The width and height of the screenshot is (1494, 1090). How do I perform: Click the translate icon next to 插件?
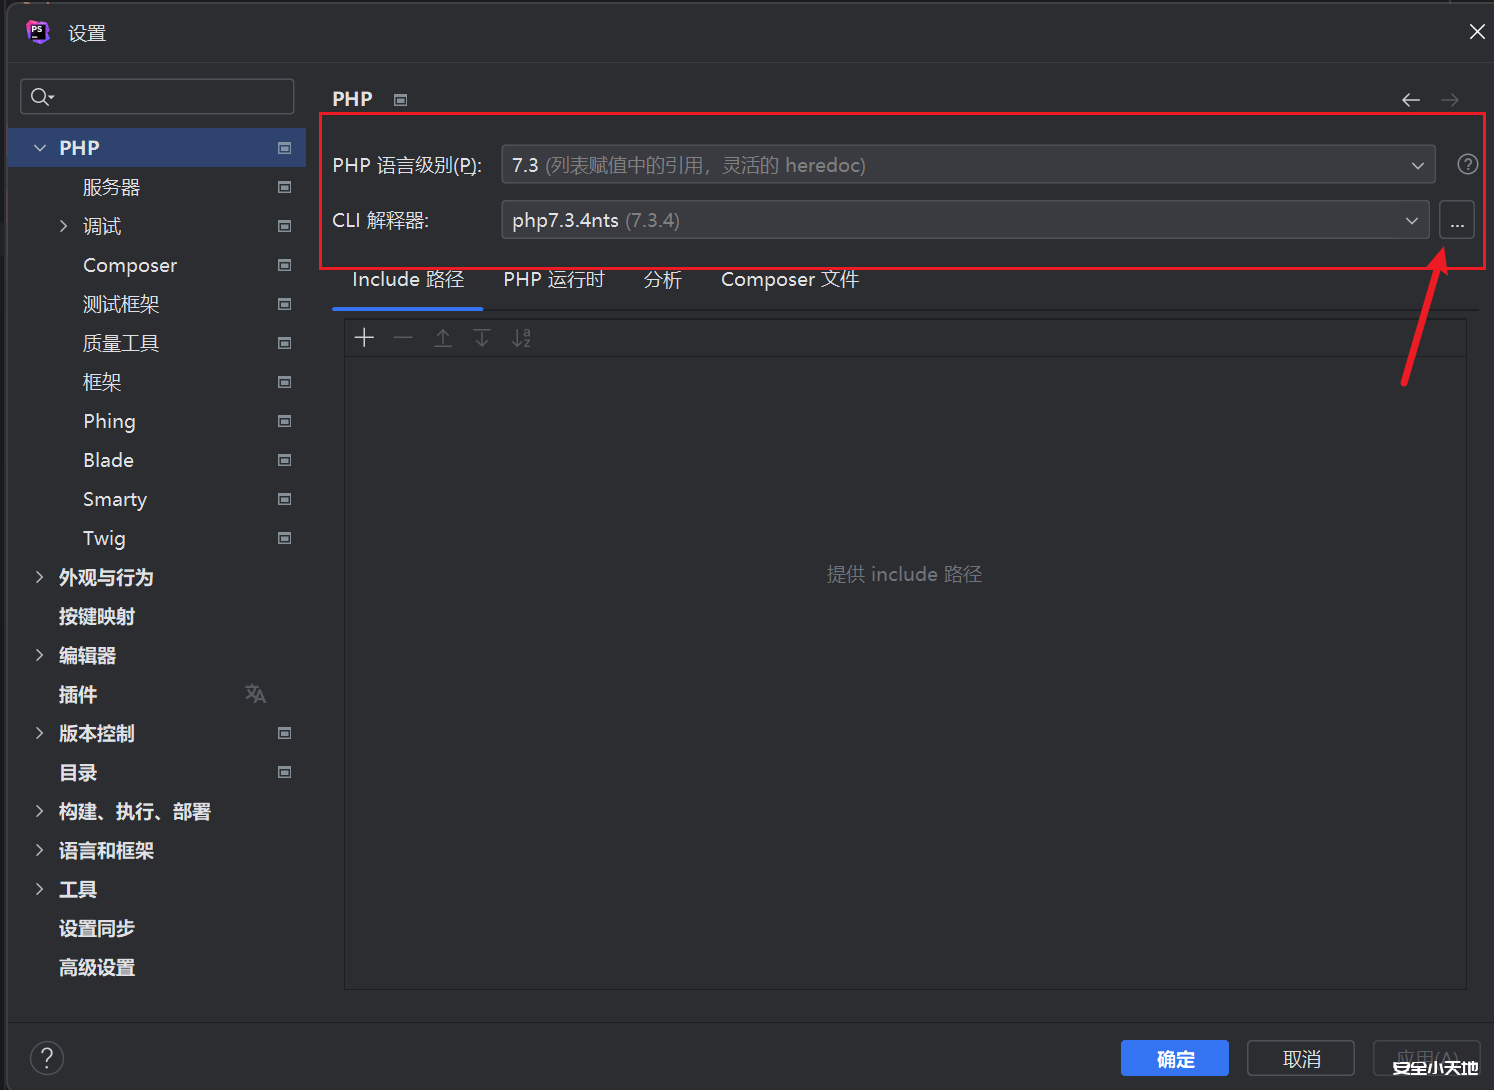(x=255, y=693)
